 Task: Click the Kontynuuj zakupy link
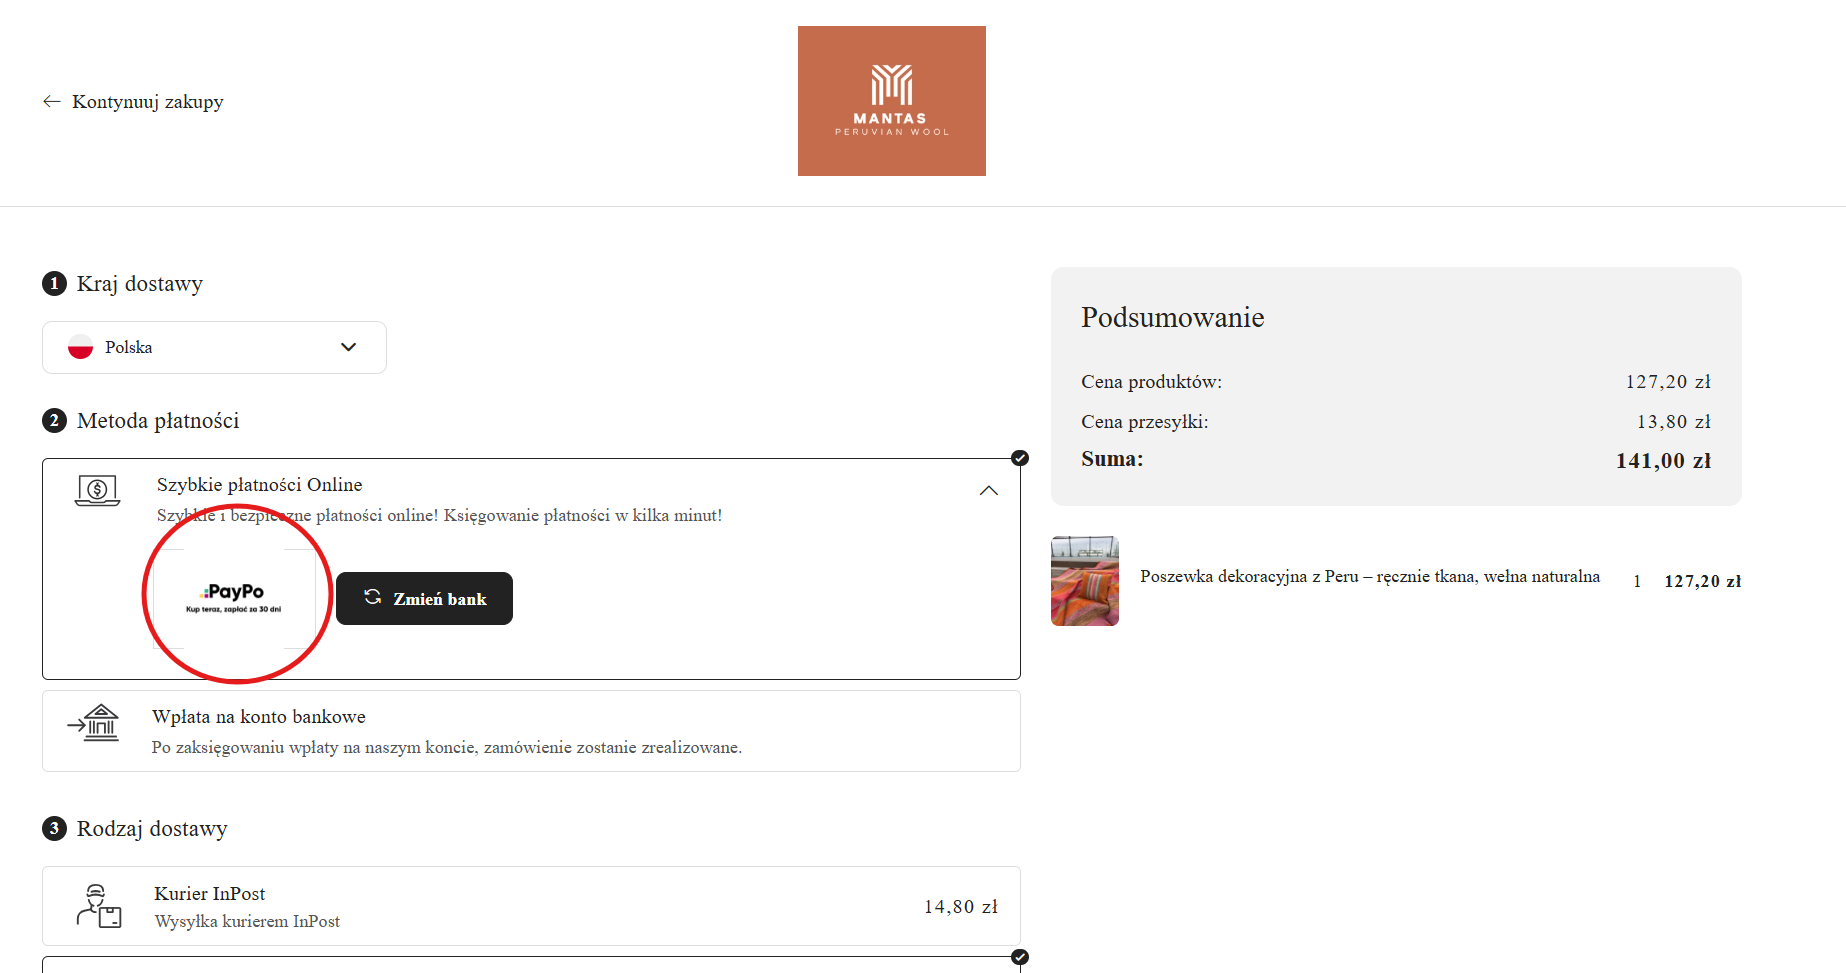coord(148,102)
